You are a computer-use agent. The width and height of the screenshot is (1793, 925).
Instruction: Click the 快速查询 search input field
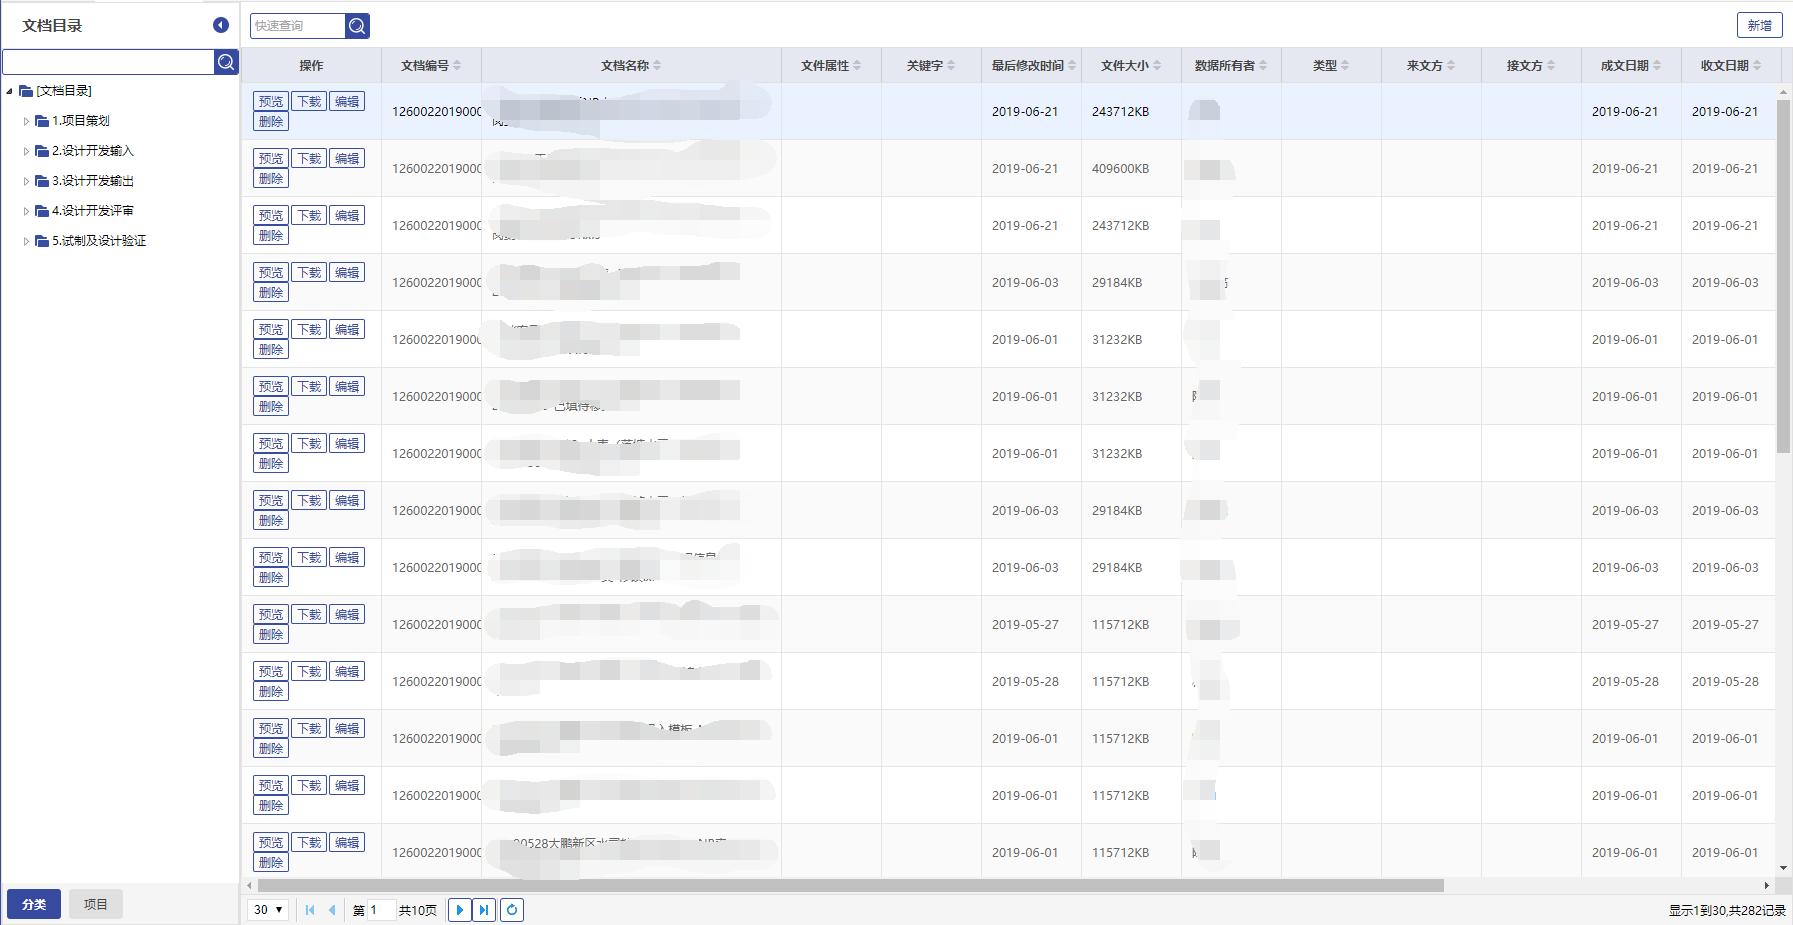click(297, 26)
